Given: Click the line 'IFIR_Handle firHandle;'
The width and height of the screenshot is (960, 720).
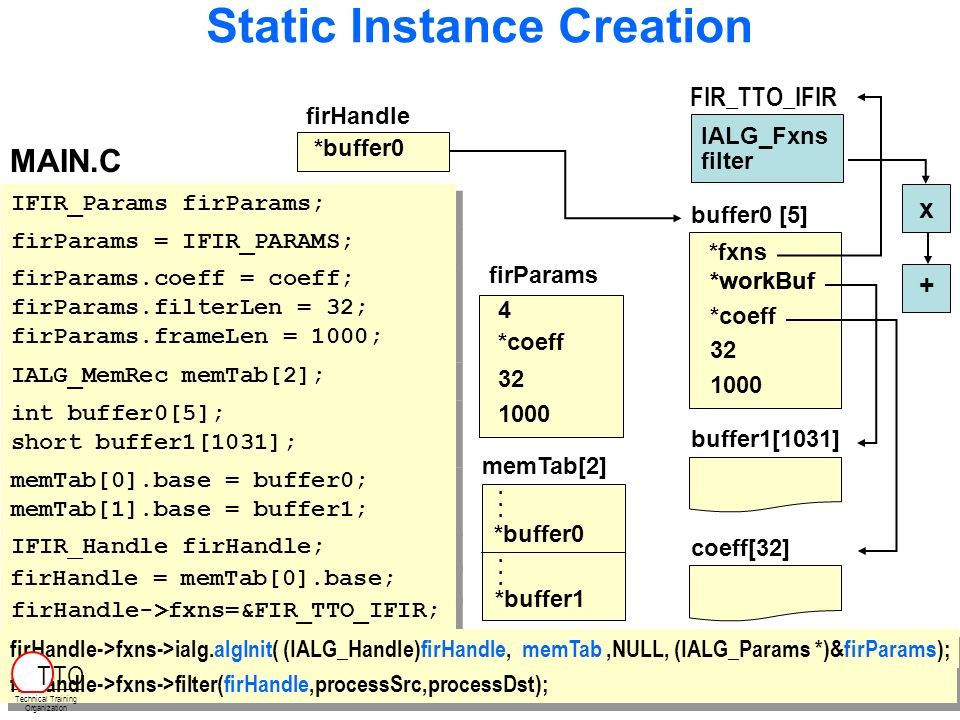Looking at the screenshot, I should (x=167, y=546).
